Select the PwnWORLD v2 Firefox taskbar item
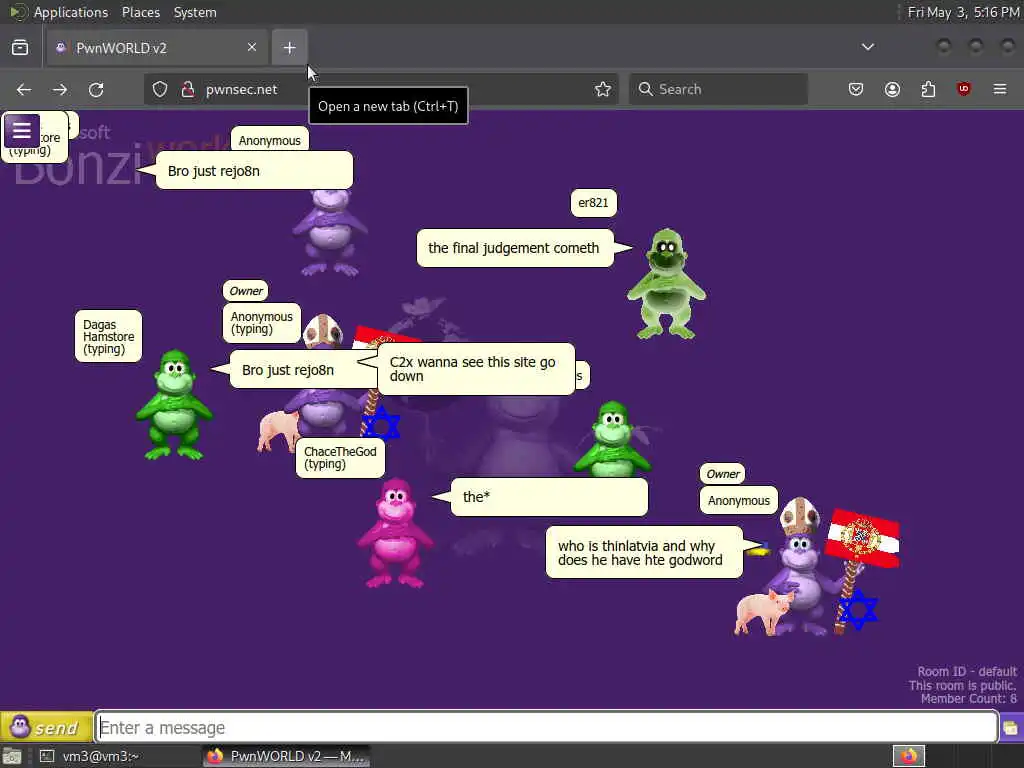 [x=287, y=756]
